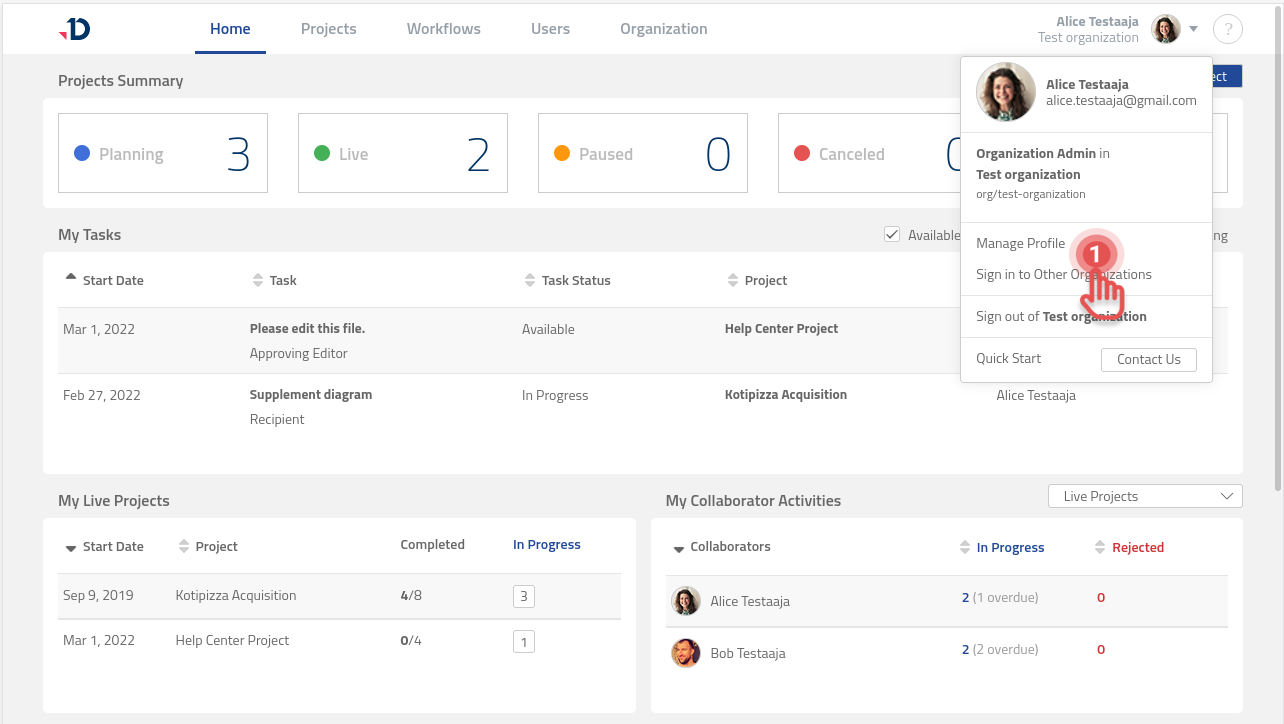The image size is (1284, 724).
Task: Switch to the Workflows tab
Action: tap(443, 28)
